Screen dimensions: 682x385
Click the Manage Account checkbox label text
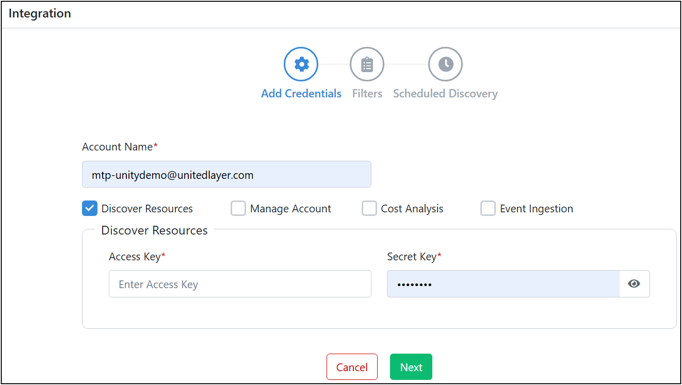pyautogui.click(x=291, y=209)
